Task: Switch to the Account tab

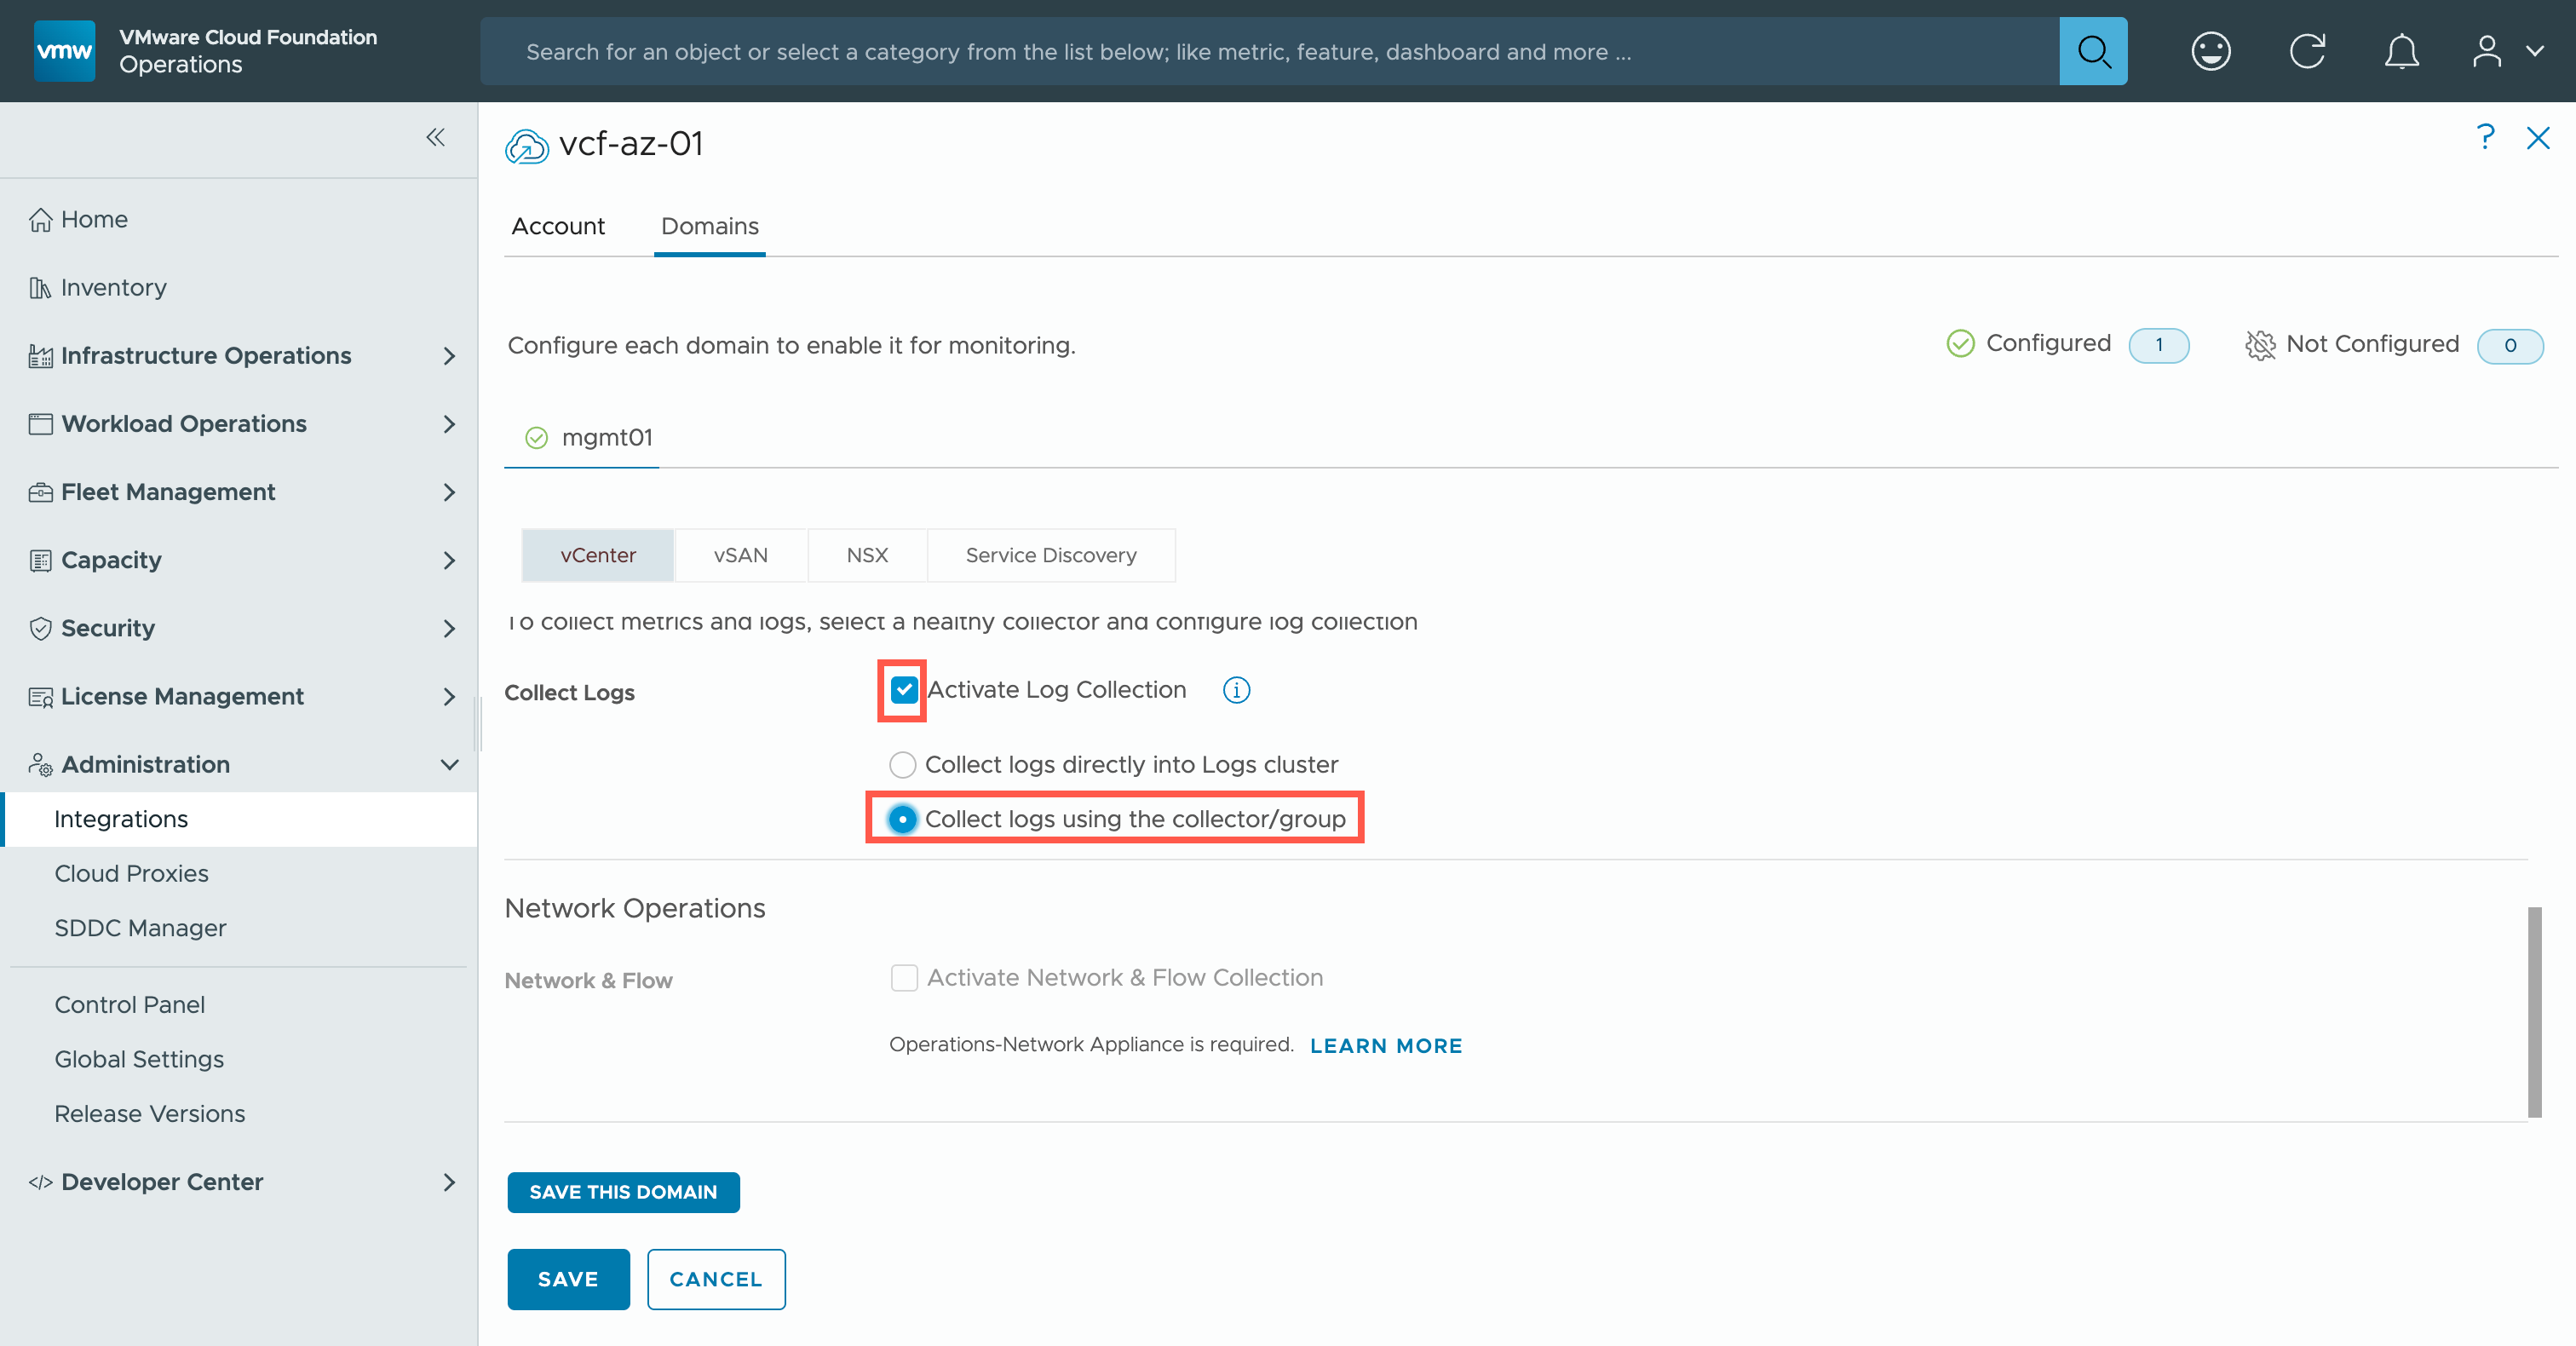Action: (x=558, y=226)
